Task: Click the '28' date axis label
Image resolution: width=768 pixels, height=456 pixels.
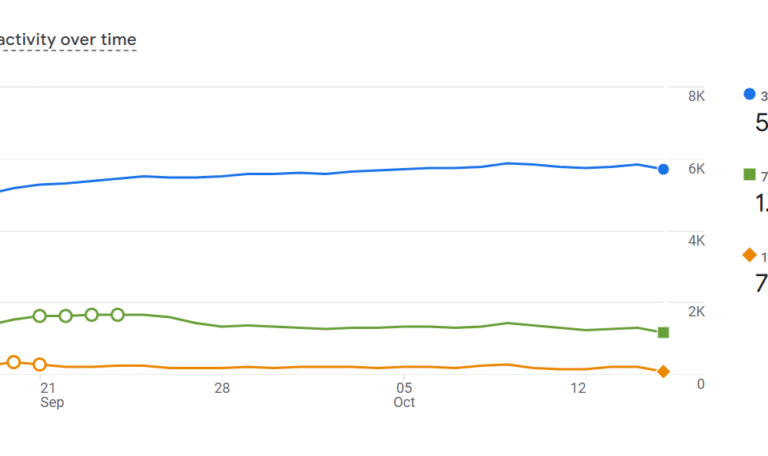Action: (222, 387)
